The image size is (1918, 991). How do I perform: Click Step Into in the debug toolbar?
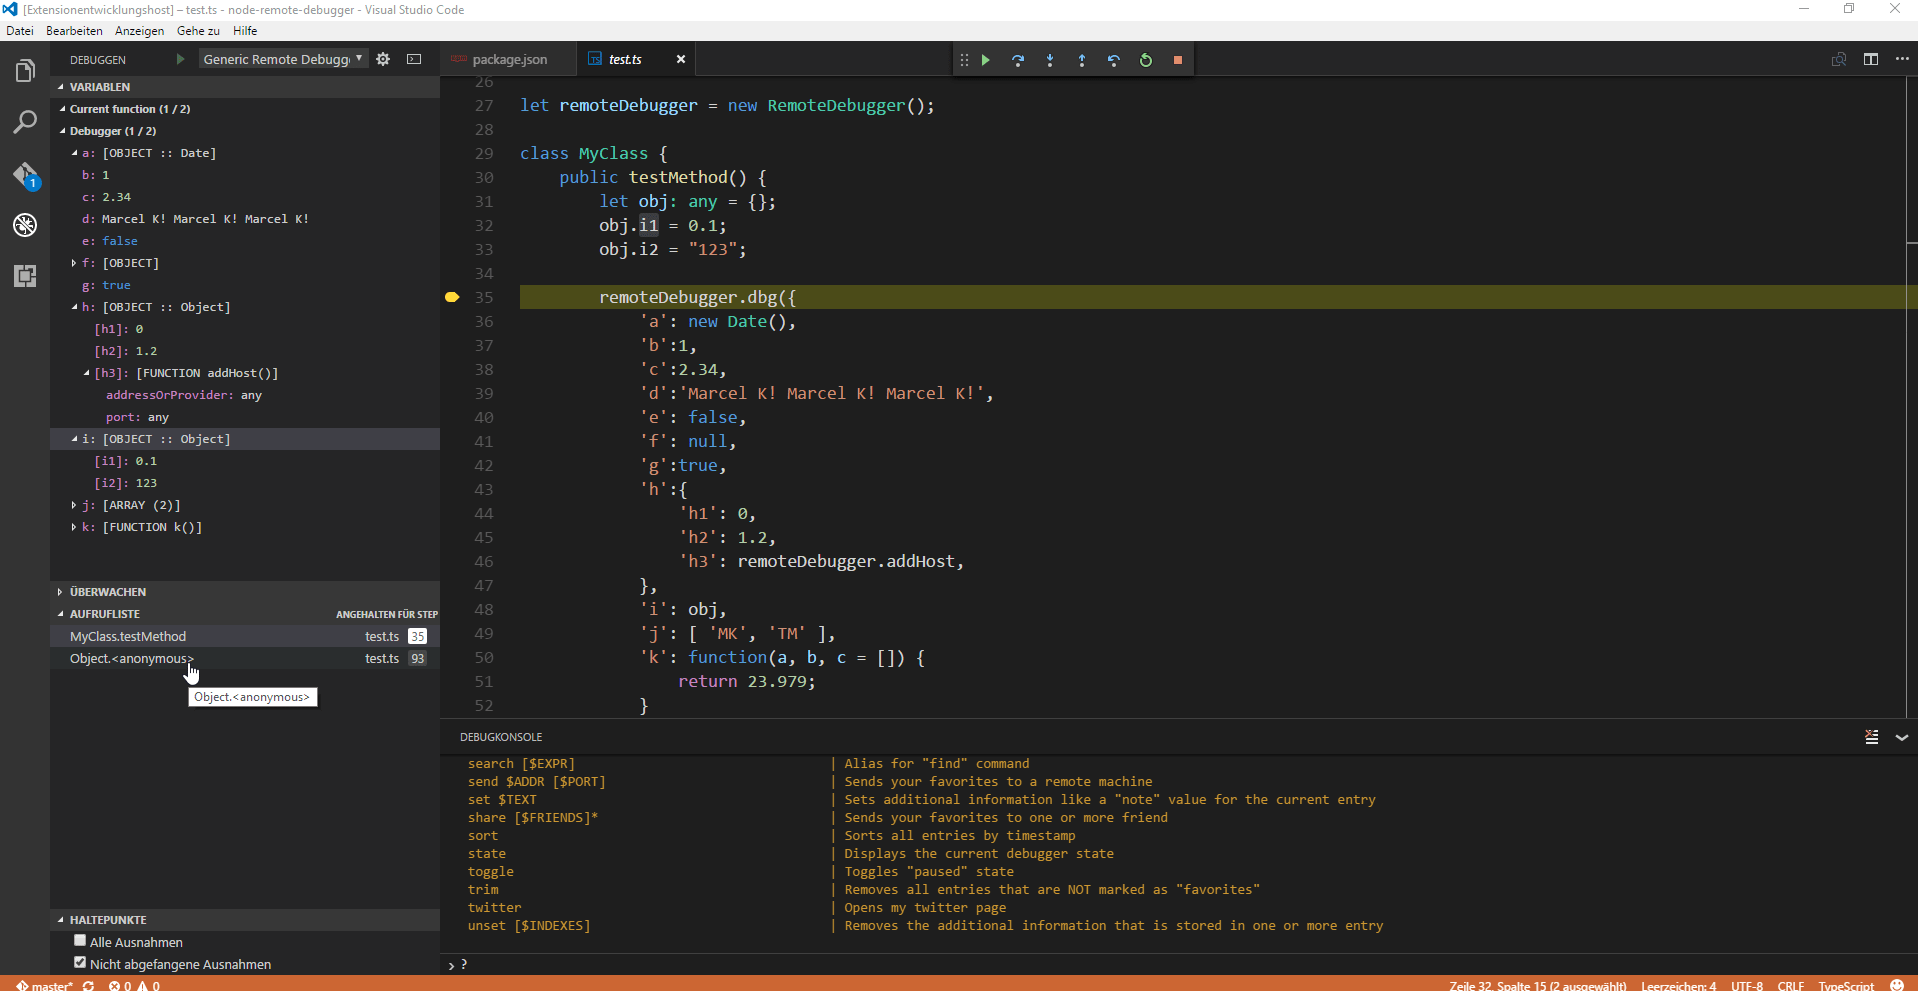[x=1049, y=60]
